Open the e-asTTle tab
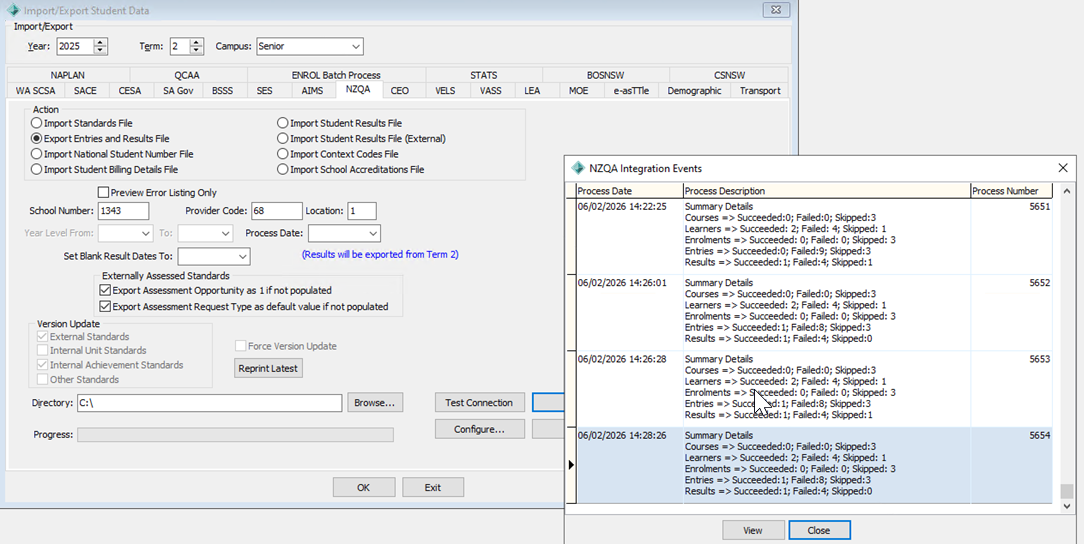The height and width of the screenshot is (544, 1084). (632, 91)
